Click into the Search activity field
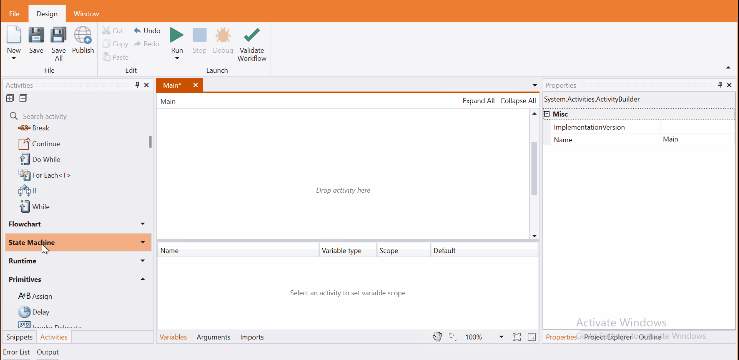Viewport: 739px width, 360px height. pyautogui.click(x=78, y=116)
